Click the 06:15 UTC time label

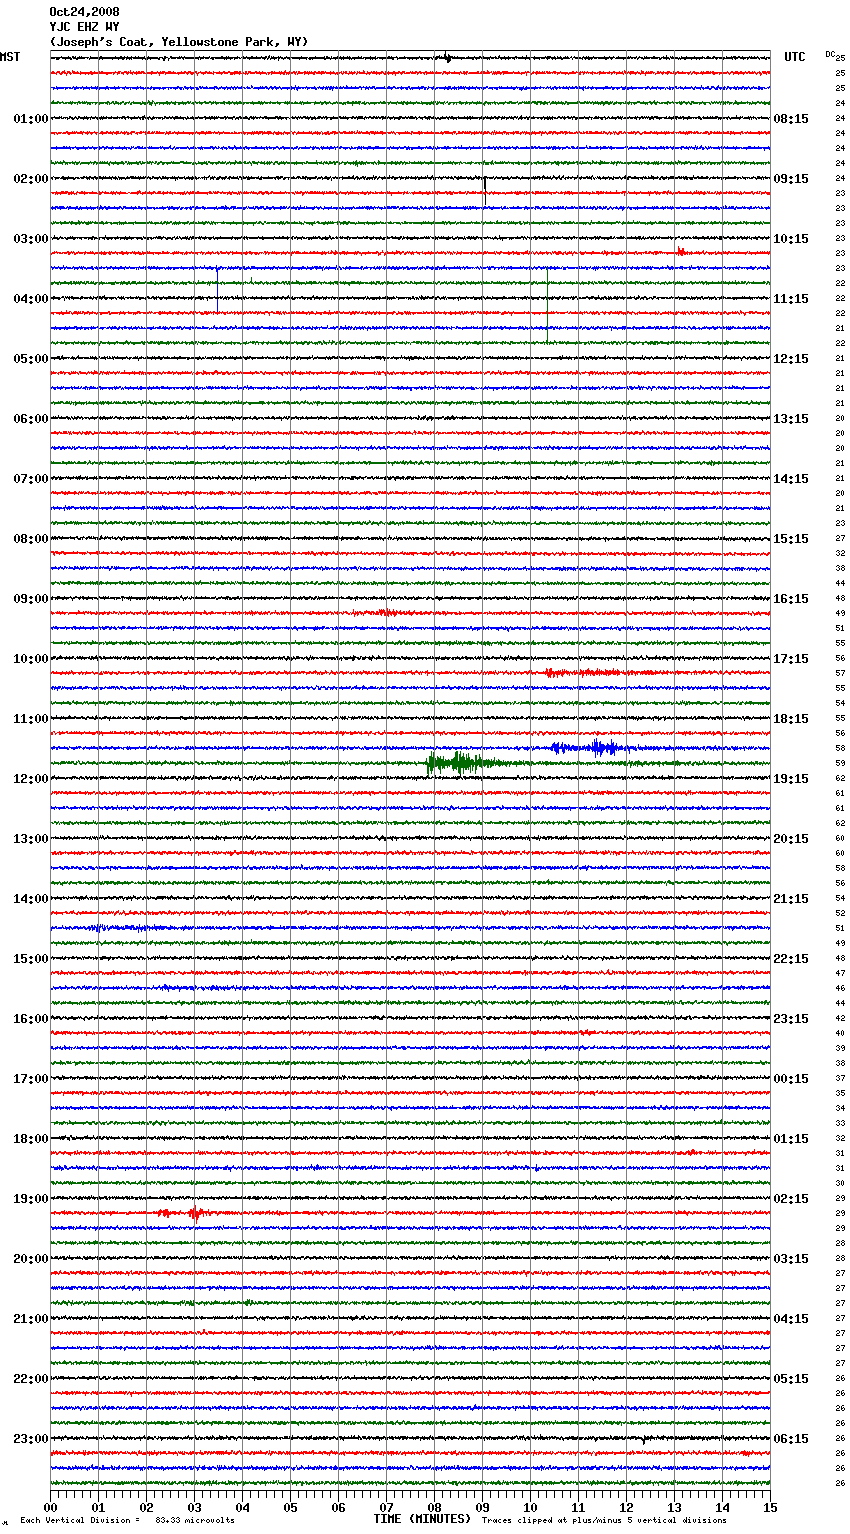791,1439
